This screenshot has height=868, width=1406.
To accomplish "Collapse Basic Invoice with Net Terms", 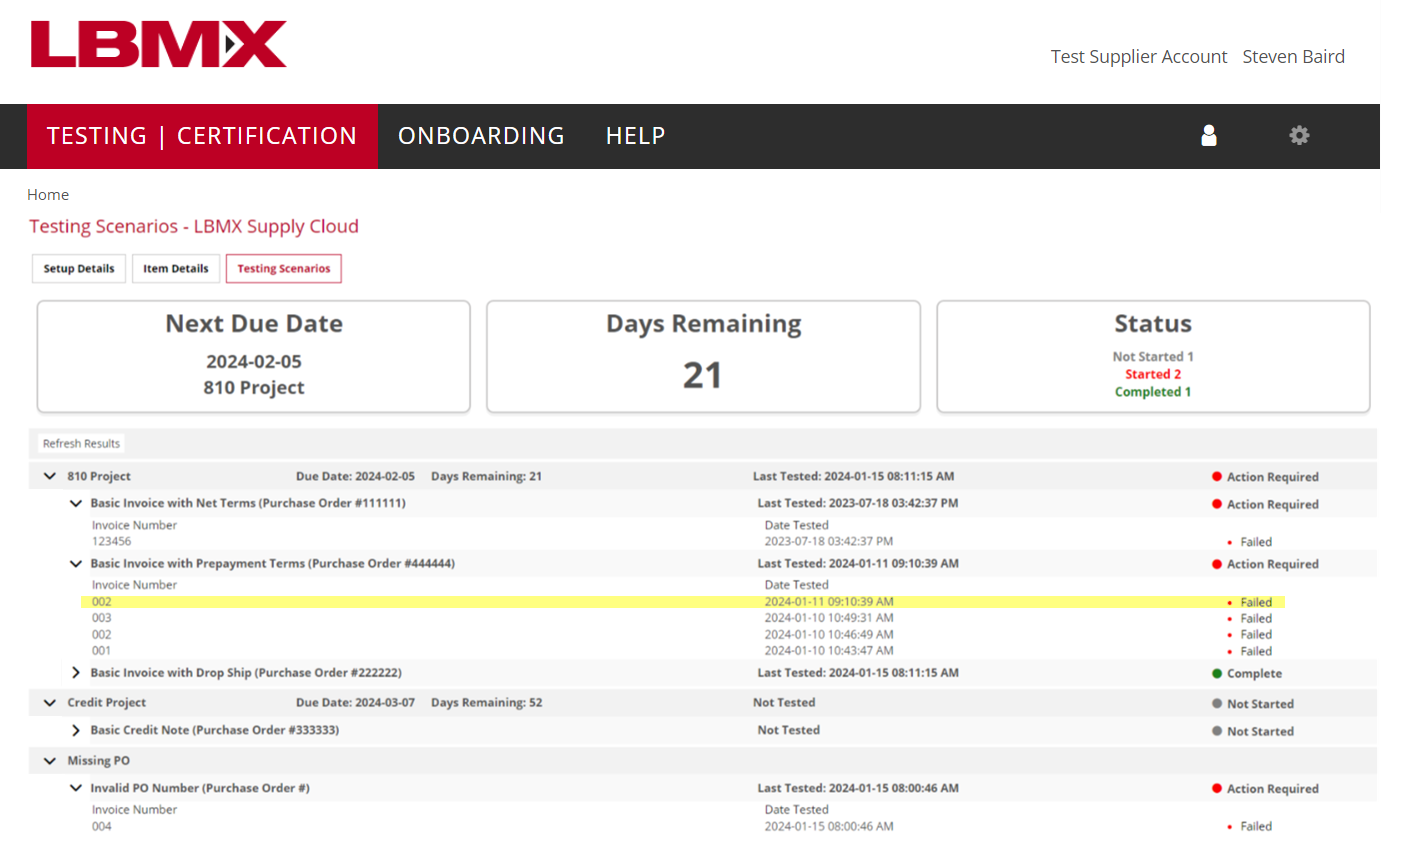I will [75, 503].
